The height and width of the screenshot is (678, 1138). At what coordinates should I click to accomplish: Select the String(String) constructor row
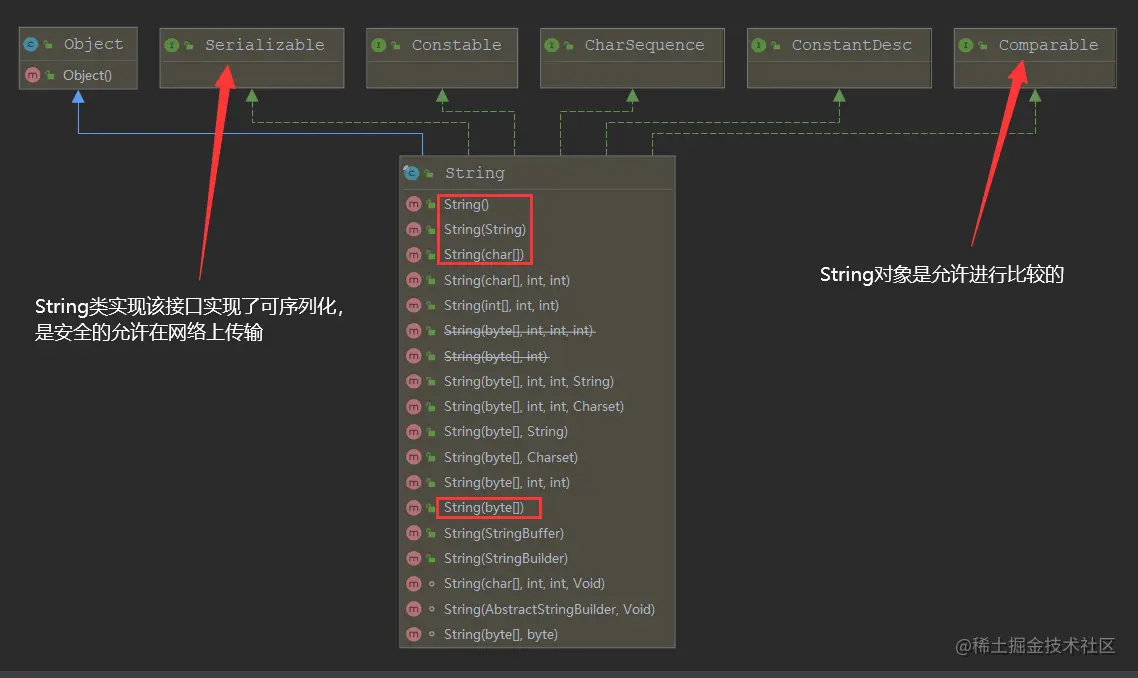tap(537, 229)
